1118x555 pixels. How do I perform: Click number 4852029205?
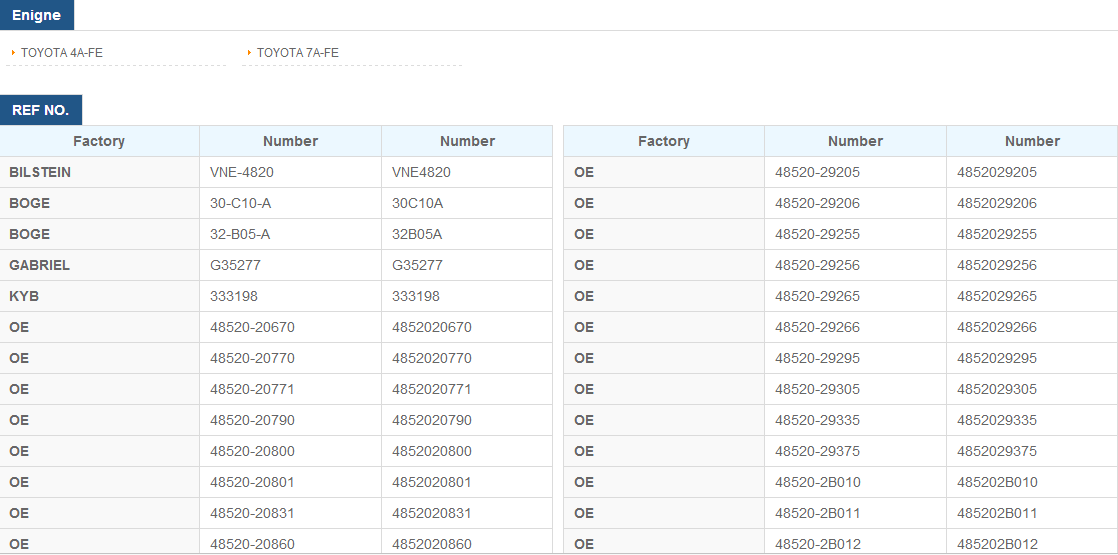pyautogui.click(x=998, y=173)
